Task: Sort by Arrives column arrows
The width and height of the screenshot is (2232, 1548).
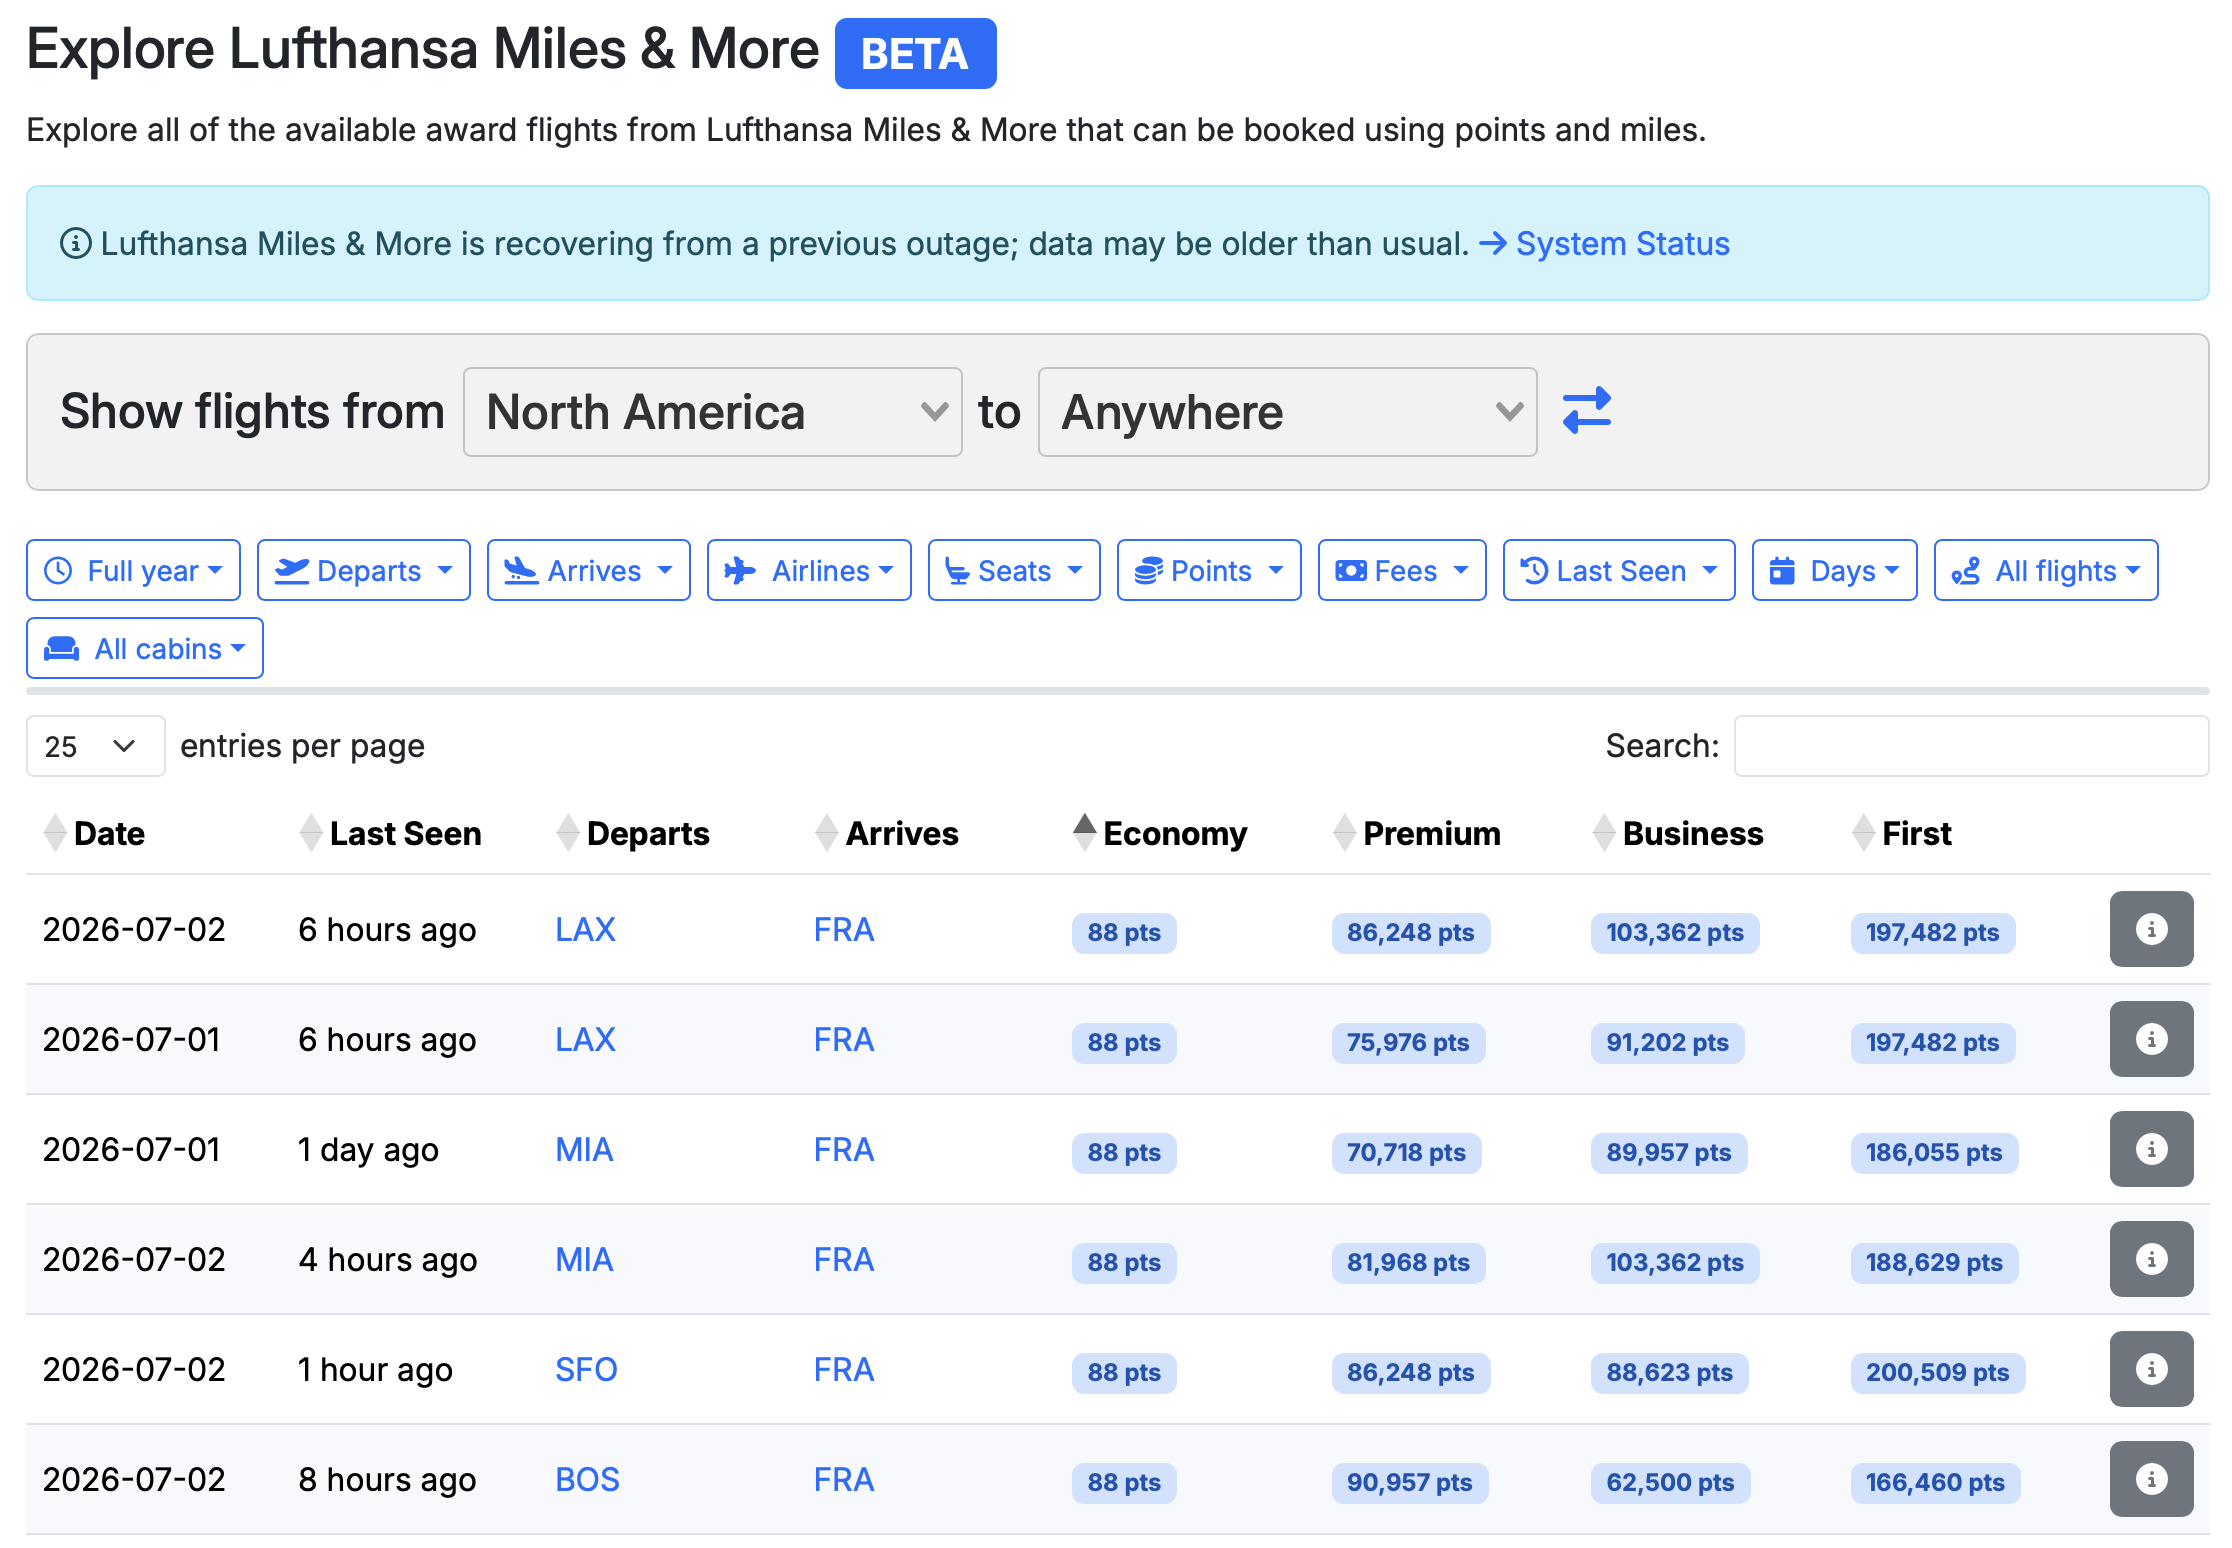Action: click(x=826, y=833)
